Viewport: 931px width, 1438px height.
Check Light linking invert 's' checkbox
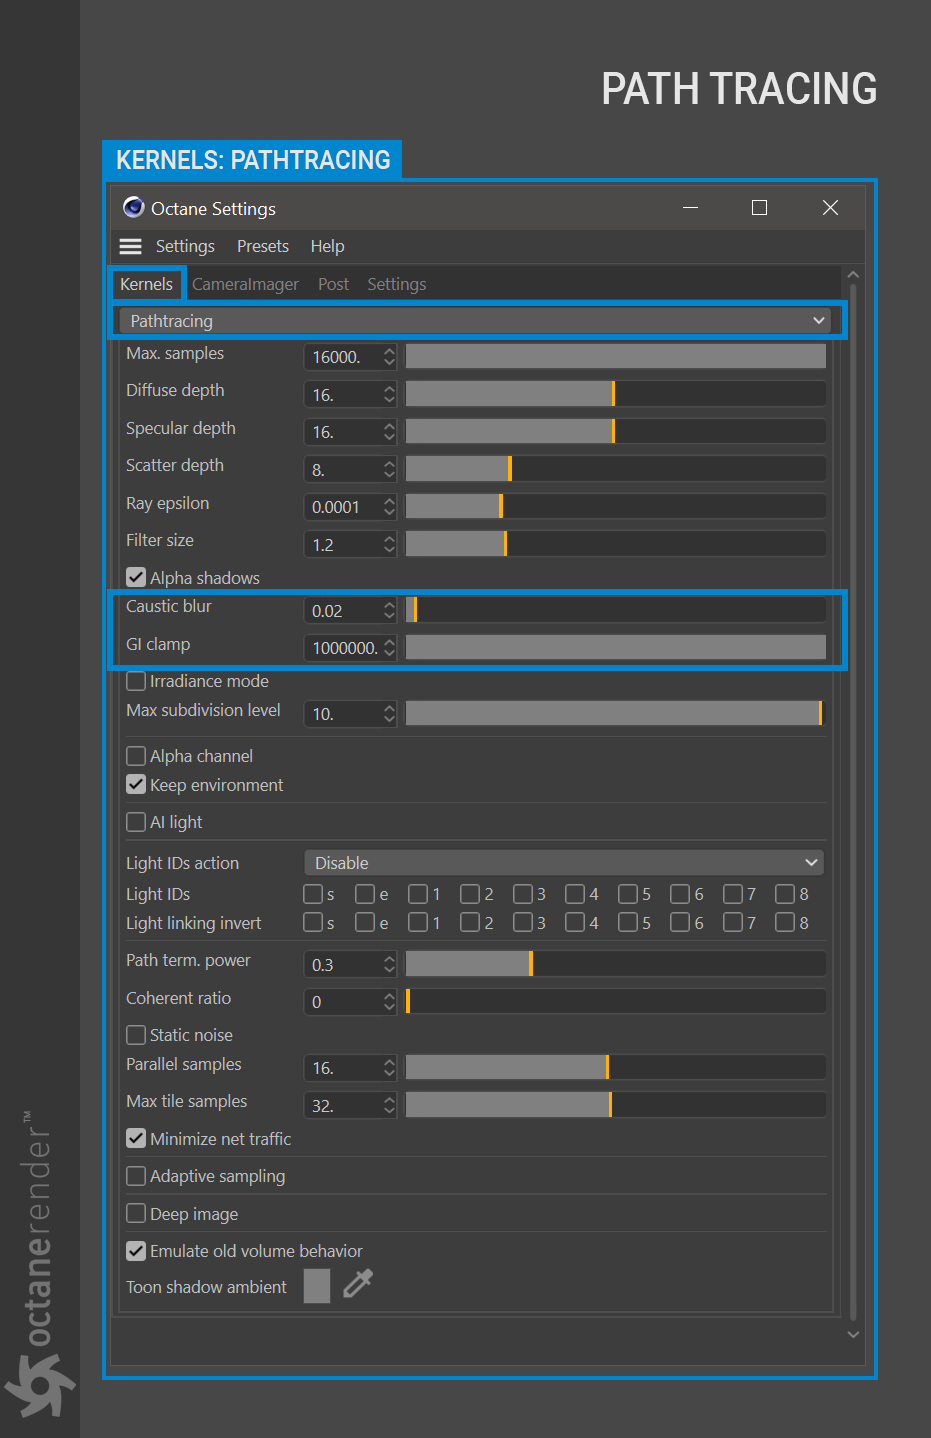[x=313, y=922]
